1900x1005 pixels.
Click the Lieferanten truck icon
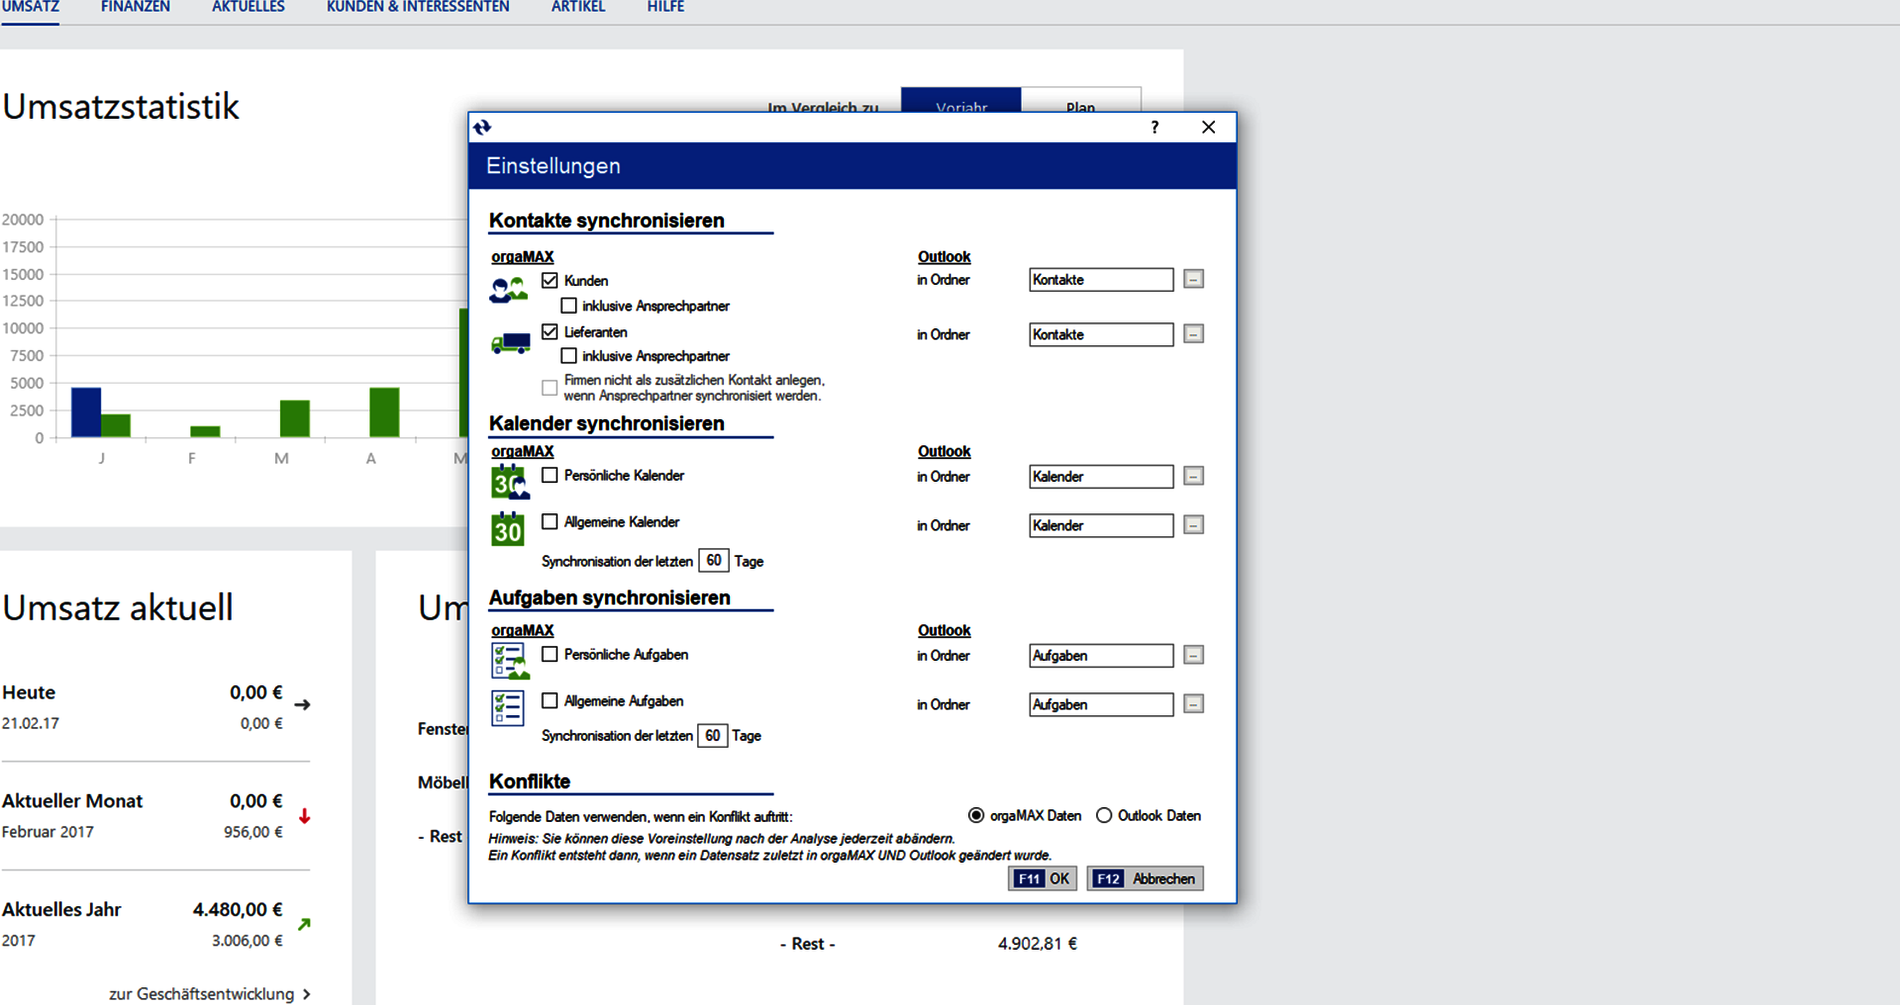[510, 343]
